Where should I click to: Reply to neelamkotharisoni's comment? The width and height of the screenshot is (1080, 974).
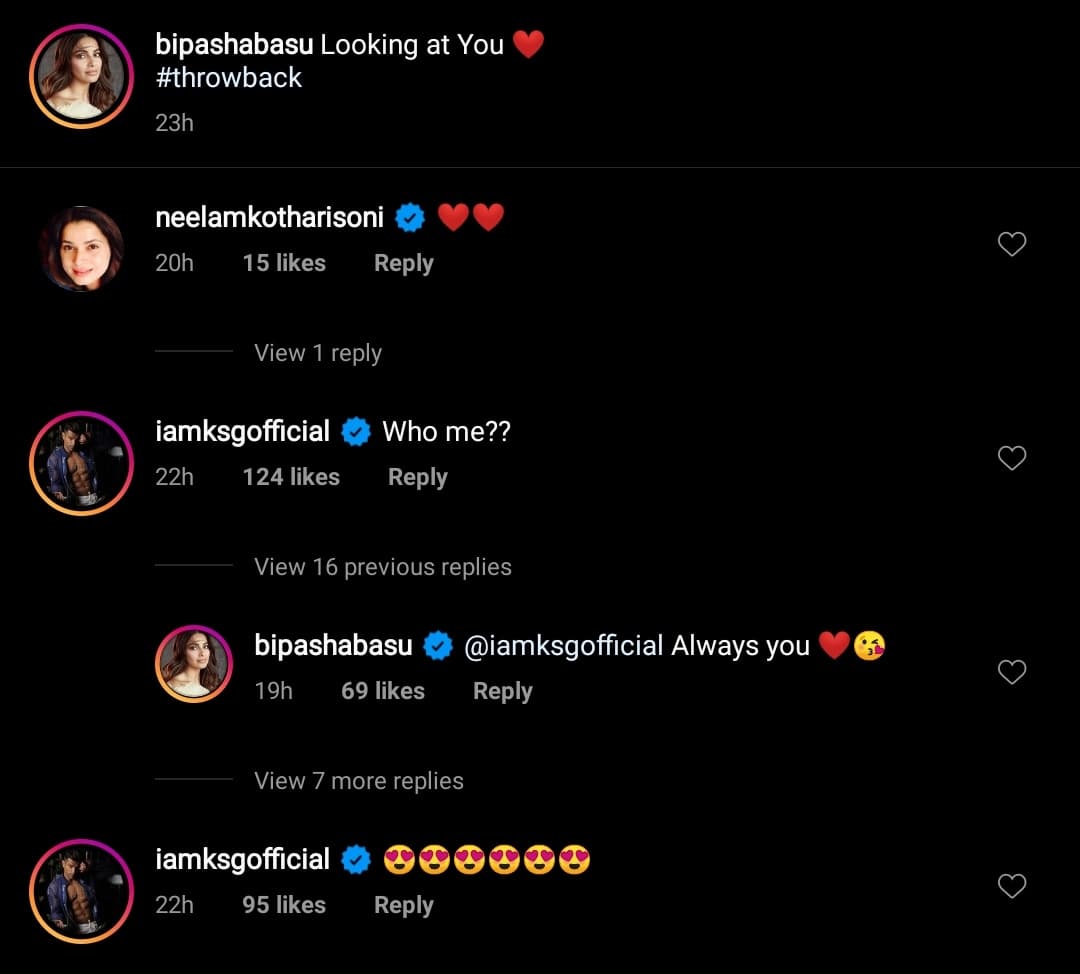point(403,263)
